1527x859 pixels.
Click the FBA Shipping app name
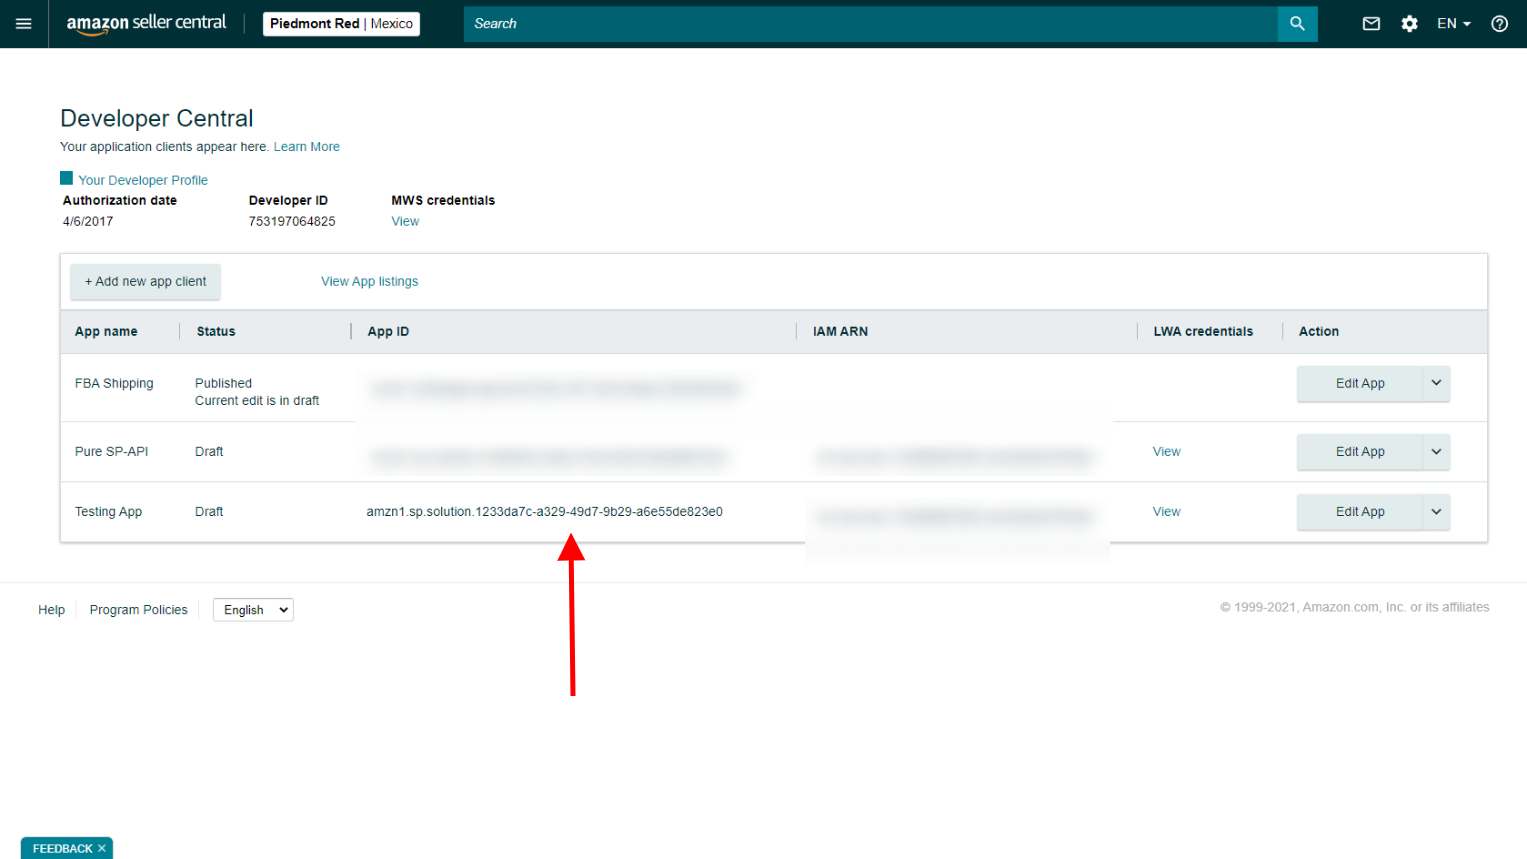pos(114,383)
